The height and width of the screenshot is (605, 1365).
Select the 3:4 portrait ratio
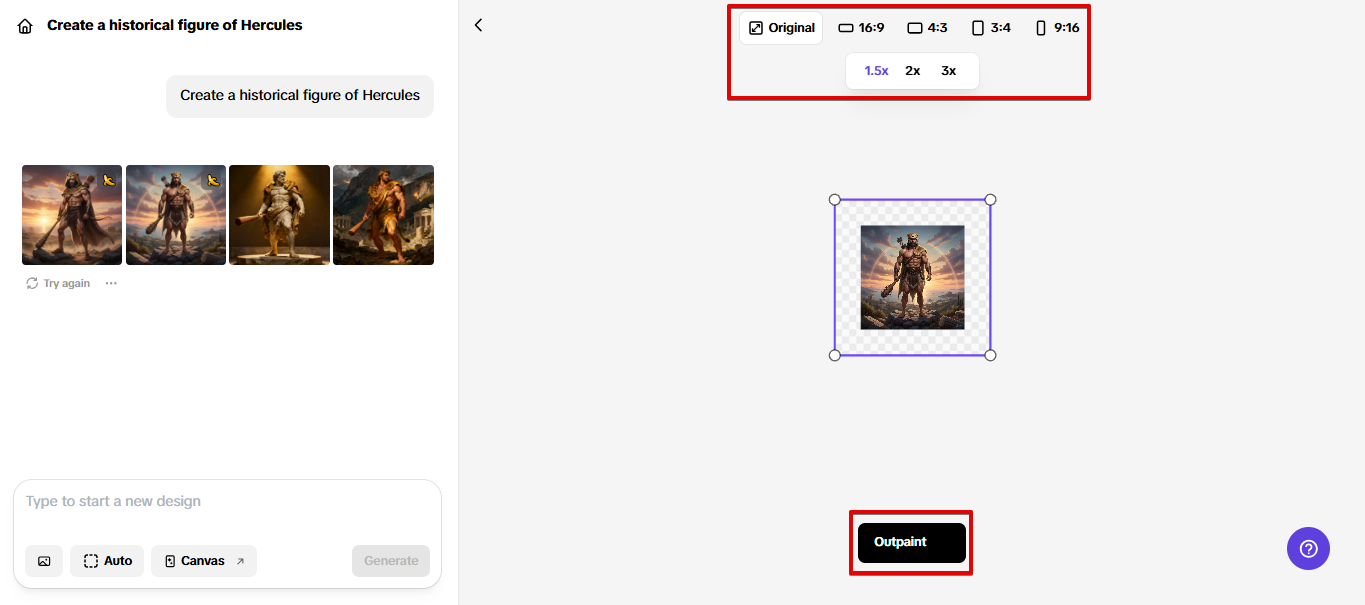click(x=991, y=28)
